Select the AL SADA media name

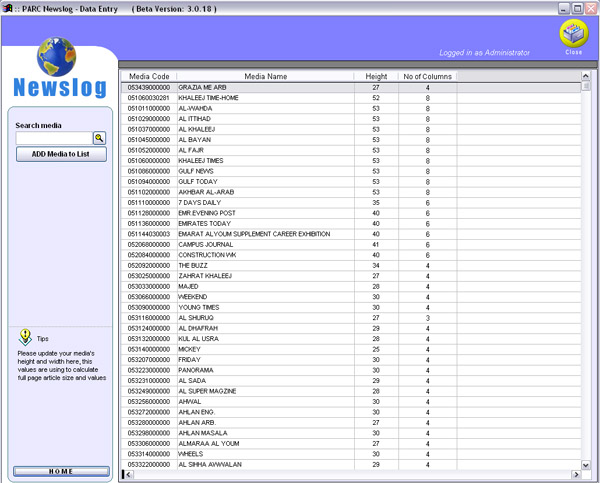point(192,381)
